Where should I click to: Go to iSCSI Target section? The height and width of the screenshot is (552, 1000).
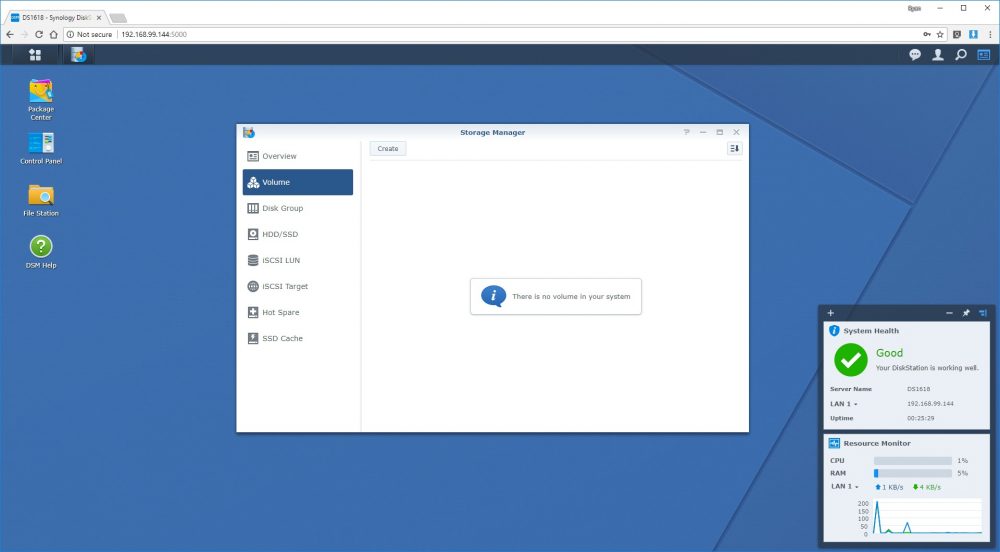click(x=298, y=287)
